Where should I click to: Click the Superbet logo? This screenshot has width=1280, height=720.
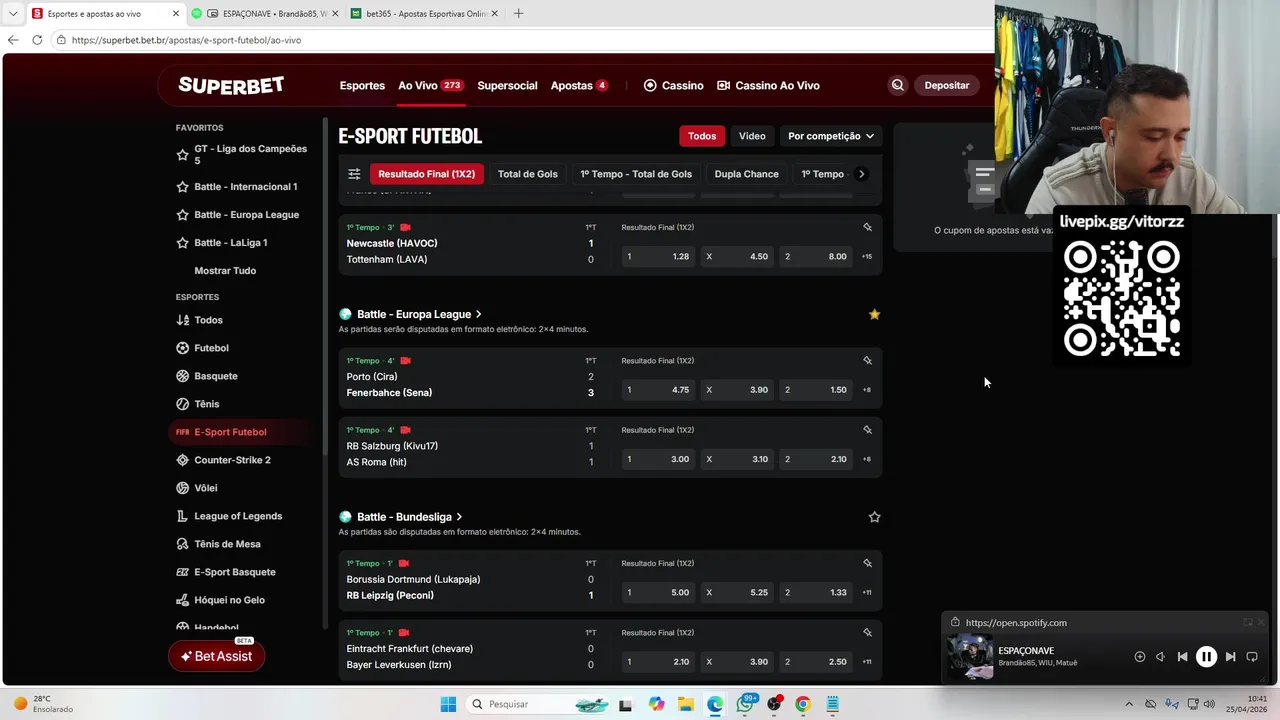231,86
